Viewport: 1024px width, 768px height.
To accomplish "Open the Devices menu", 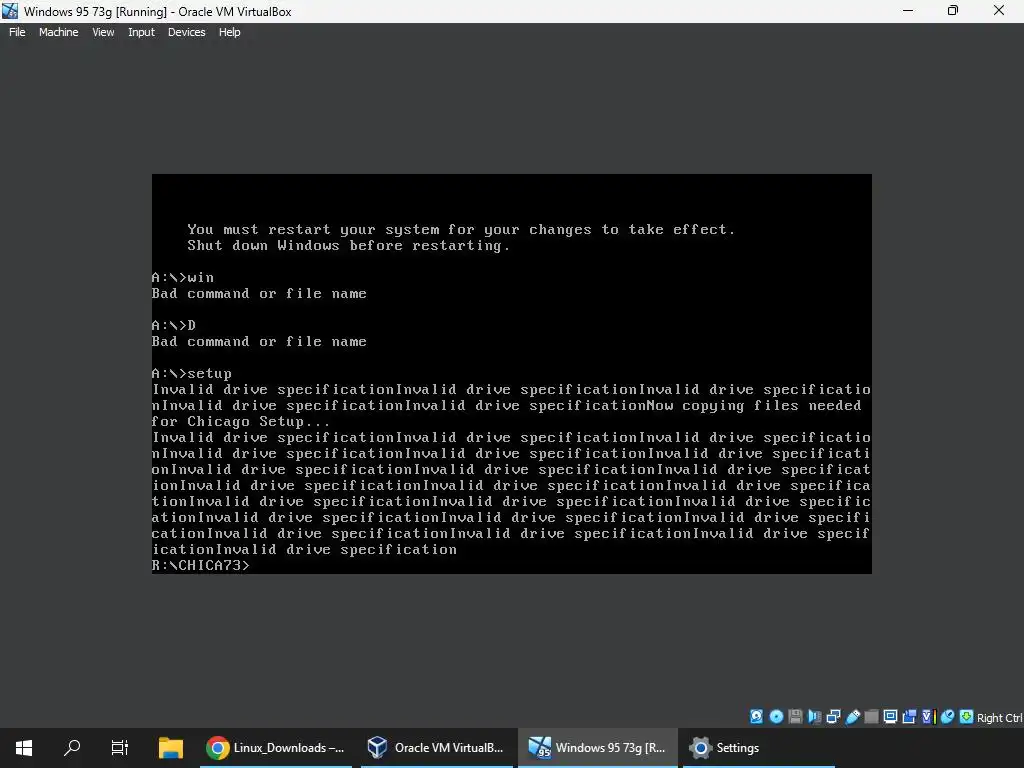I will (x=186, y=32).
